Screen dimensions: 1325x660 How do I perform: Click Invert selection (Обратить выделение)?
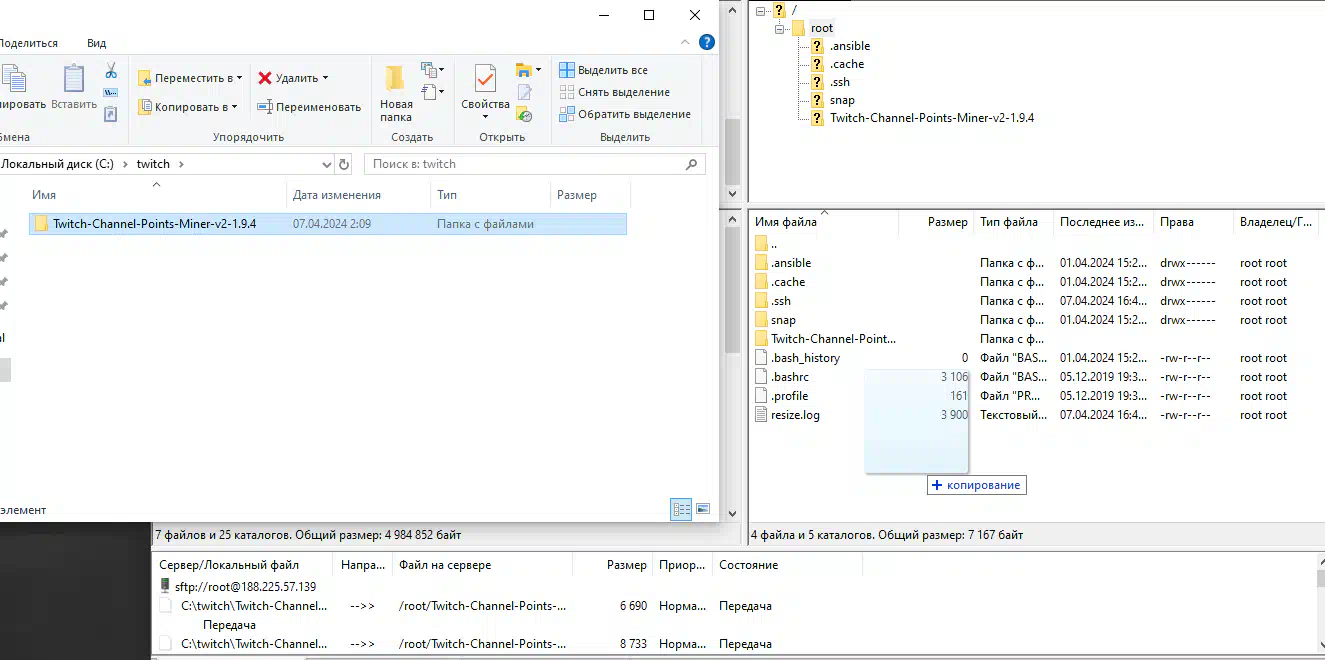point(625,114)
